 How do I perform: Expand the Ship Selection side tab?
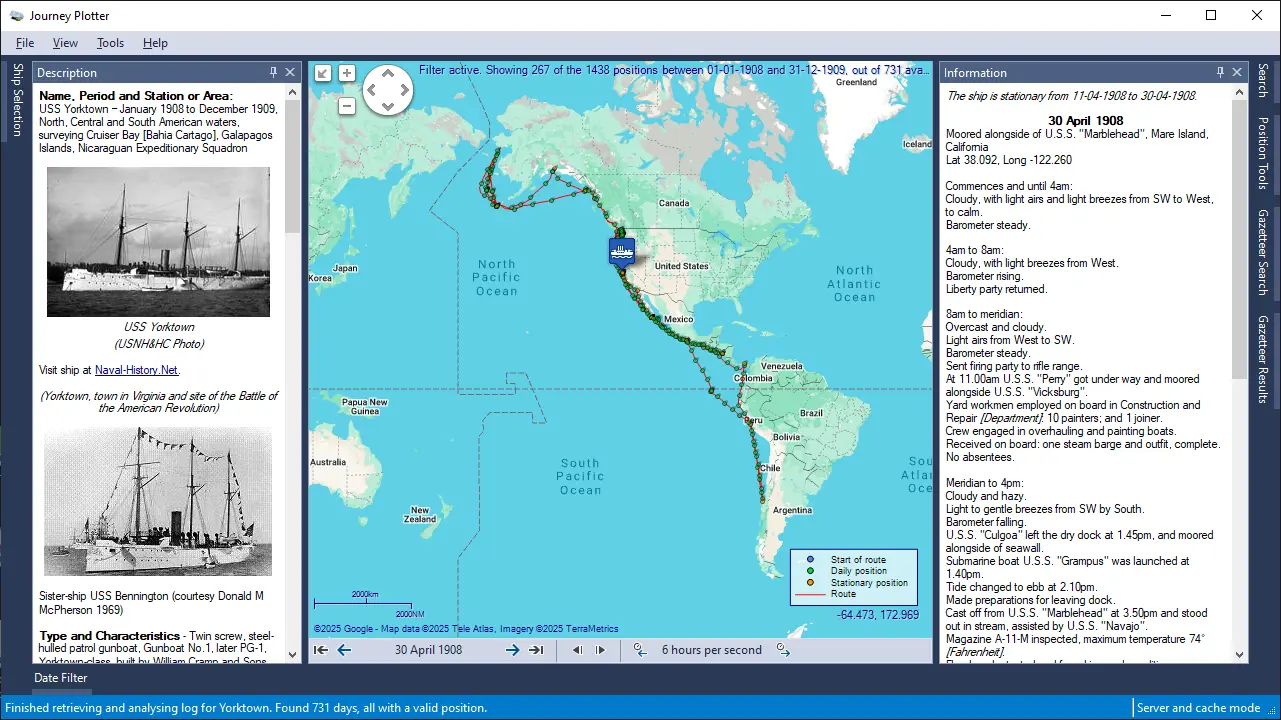pos(17,100)
